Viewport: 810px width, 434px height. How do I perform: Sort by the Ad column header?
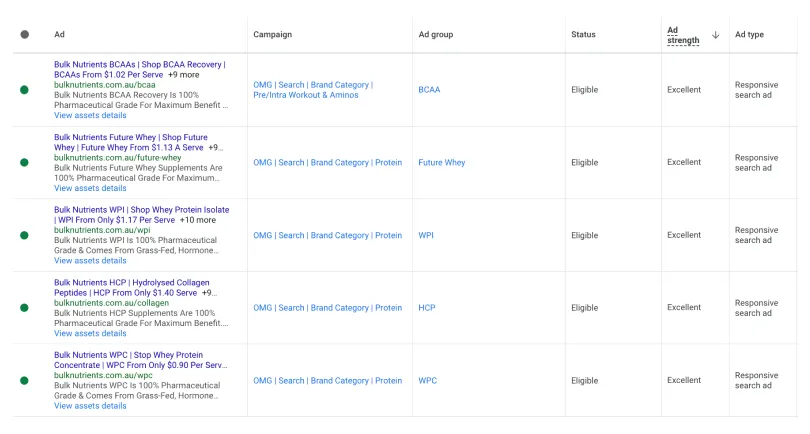59,35
